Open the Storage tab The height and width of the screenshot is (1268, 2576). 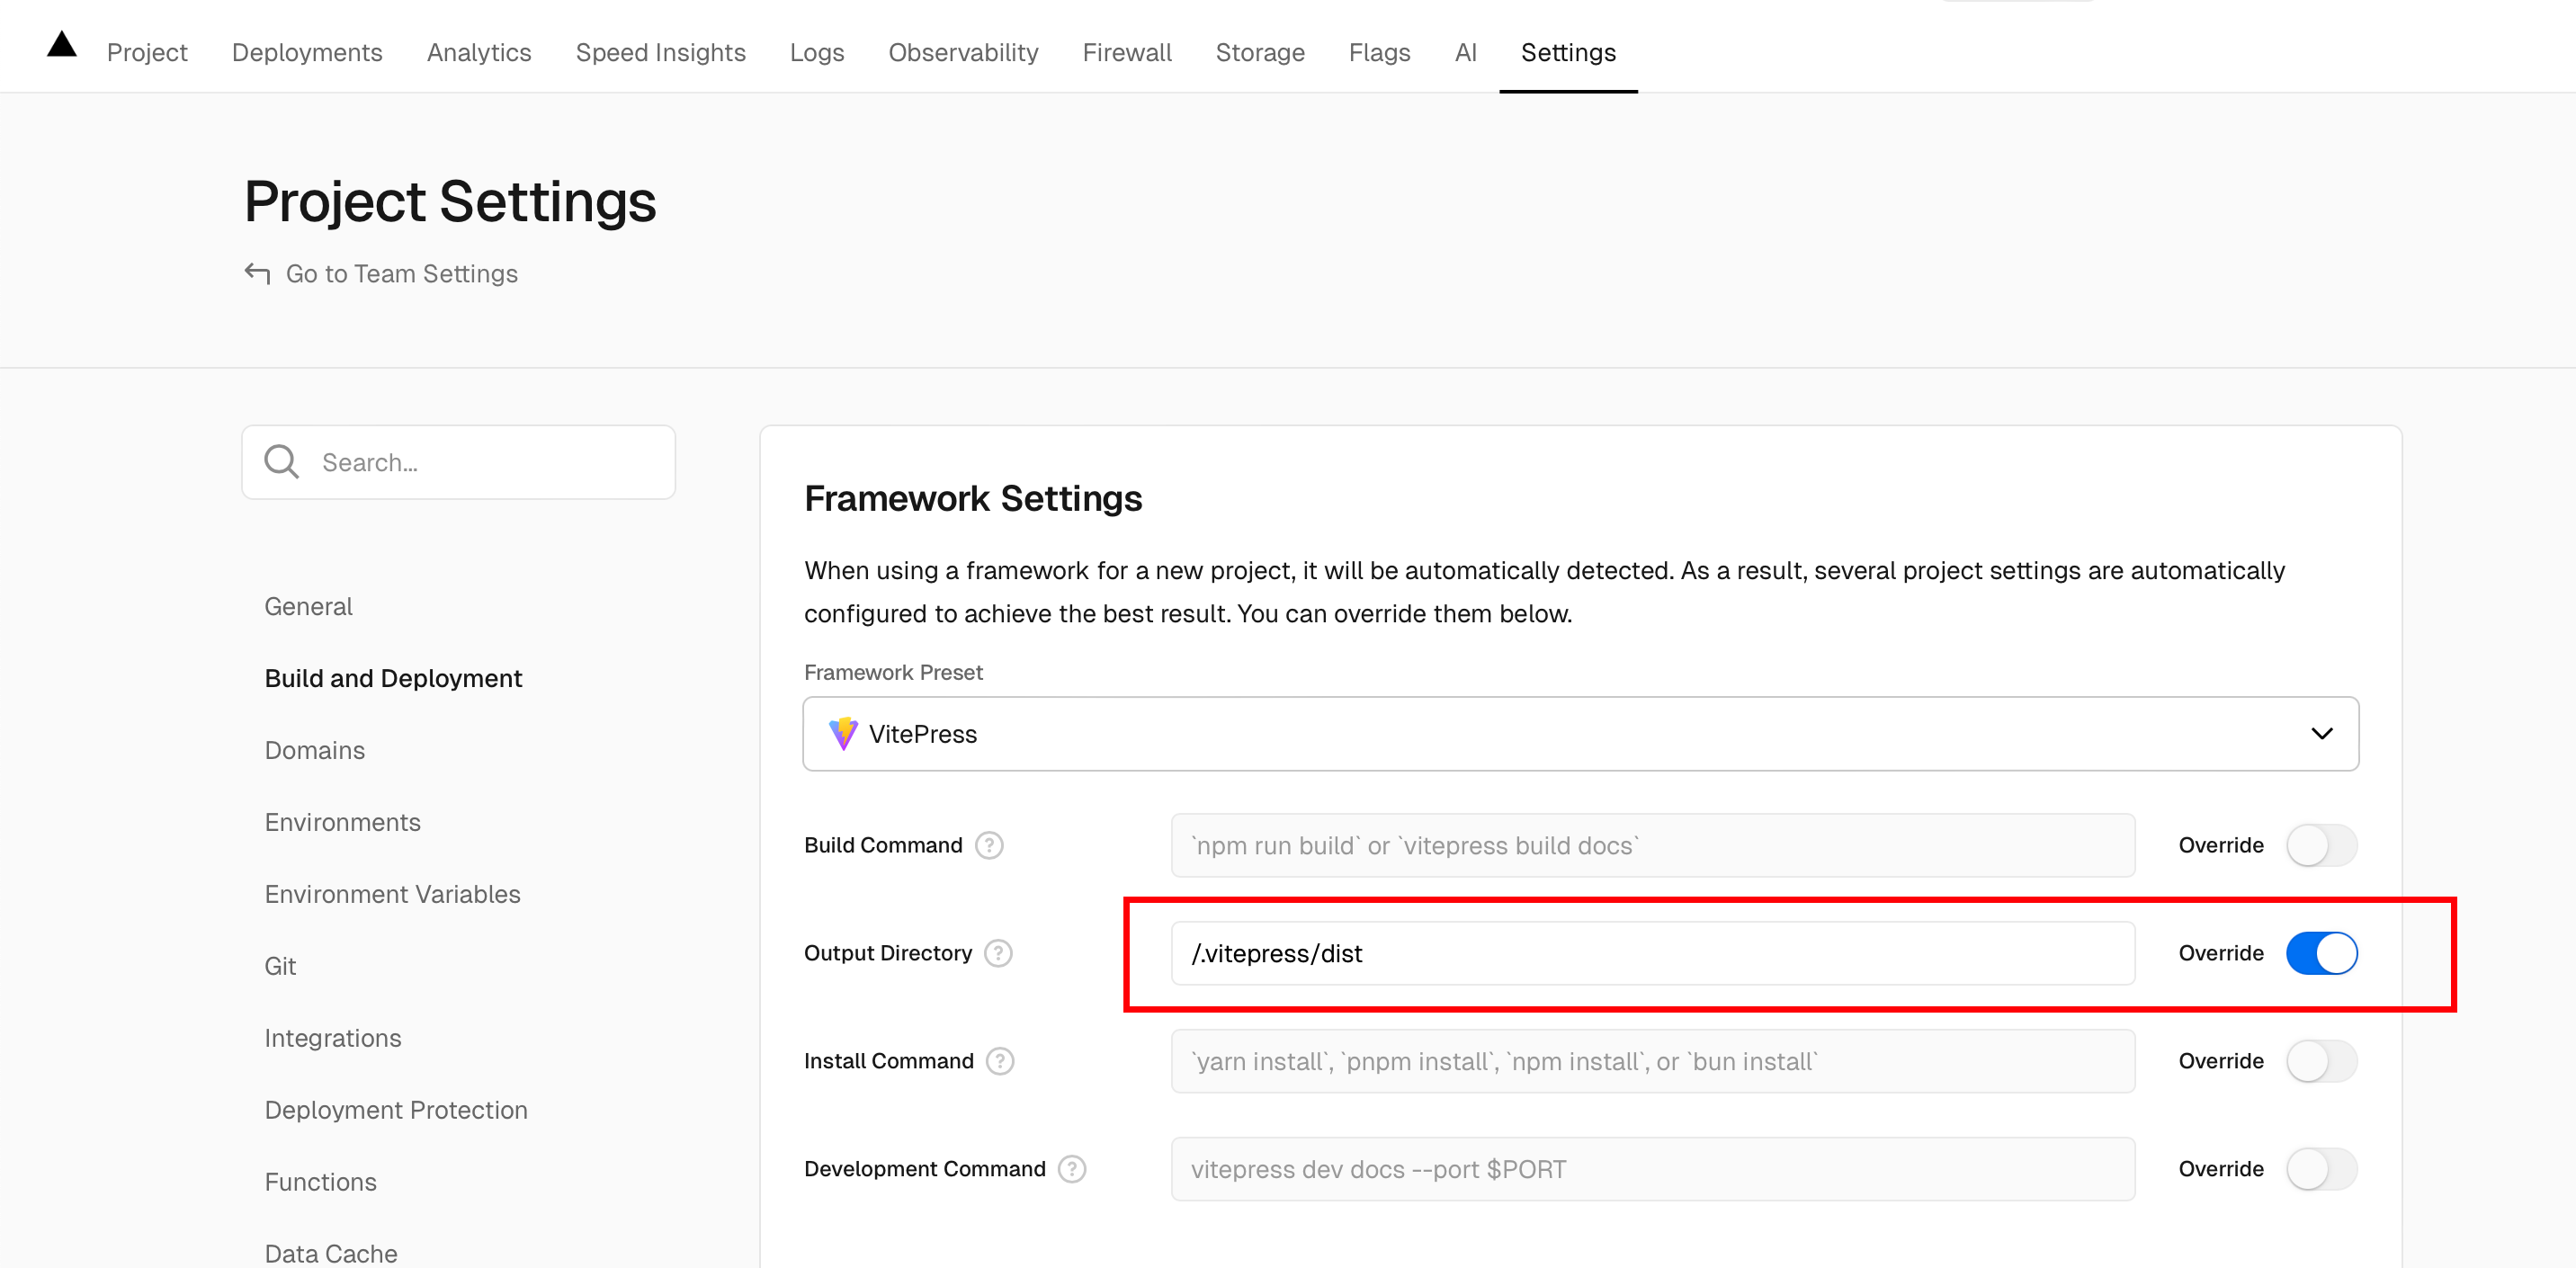point(1260,52)
